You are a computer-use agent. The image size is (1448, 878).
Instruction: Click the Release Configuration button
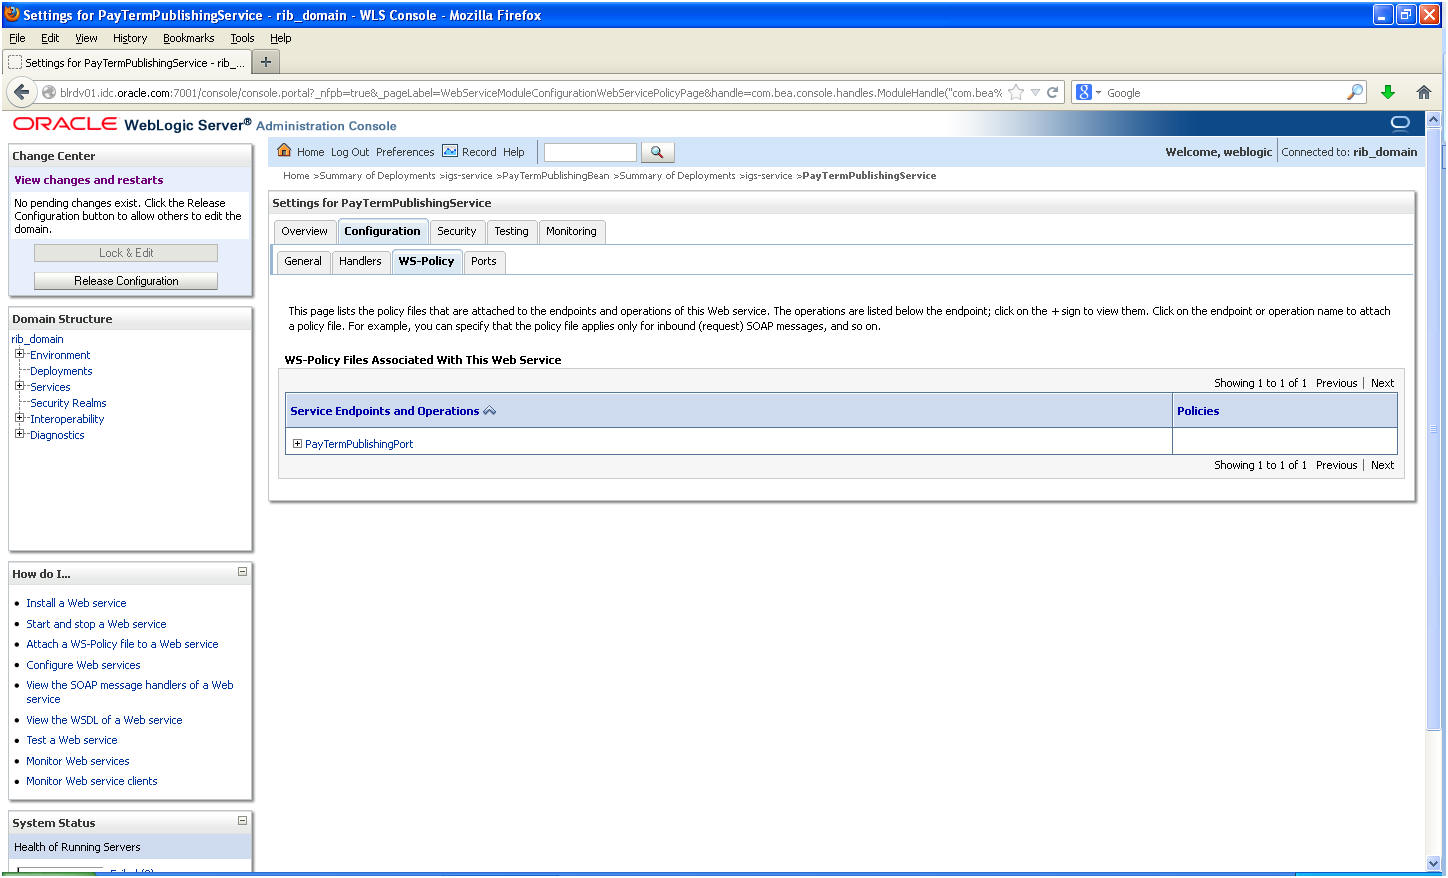(x=126, y=281)
